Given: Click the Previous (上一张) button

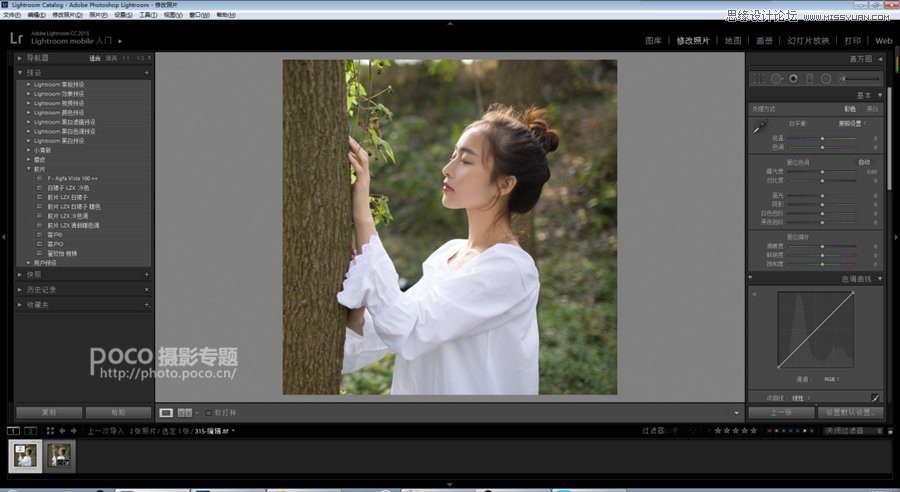Looking at the screenshot, I should click(x=781, y=413).
